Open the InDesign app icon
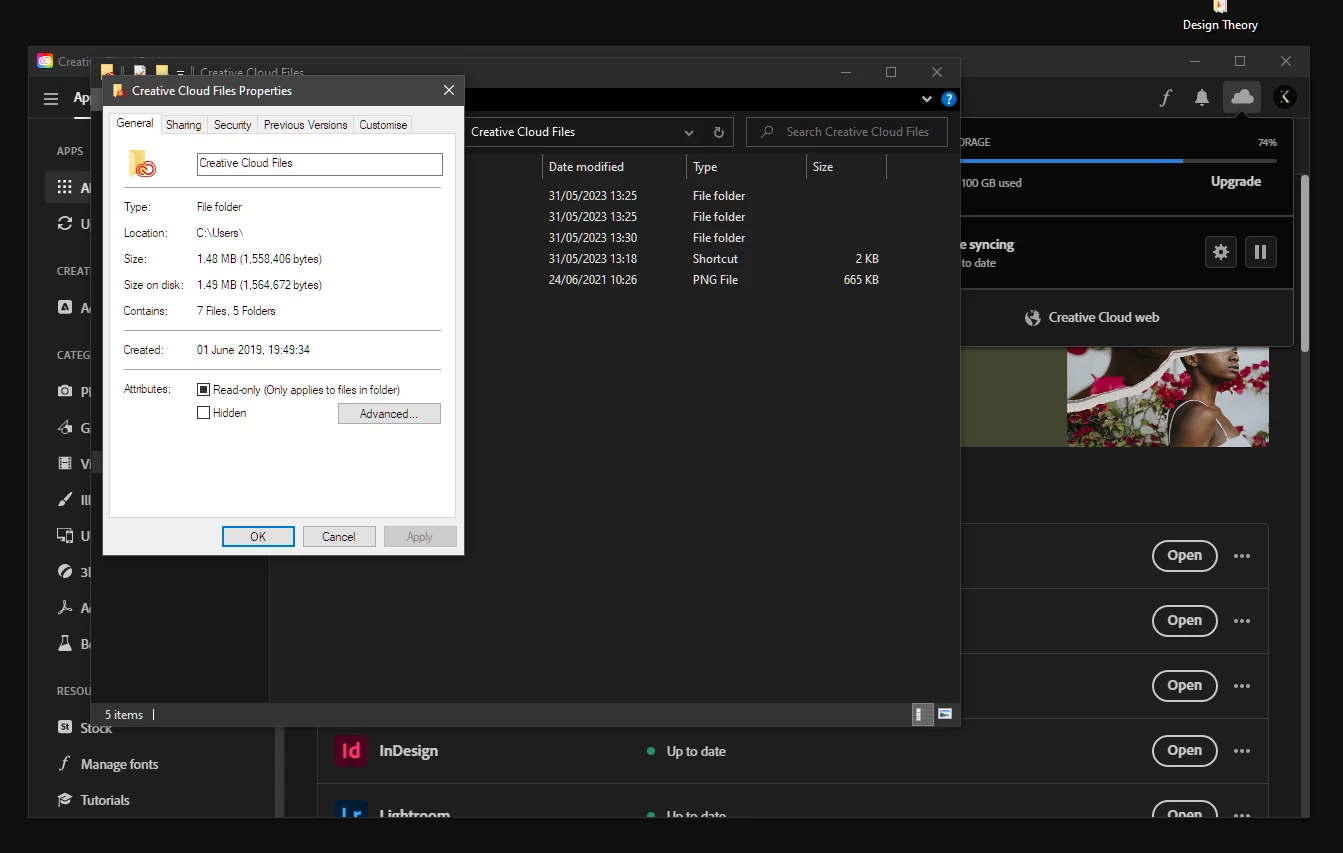1343x853 pixels. [x=351, y=750]
